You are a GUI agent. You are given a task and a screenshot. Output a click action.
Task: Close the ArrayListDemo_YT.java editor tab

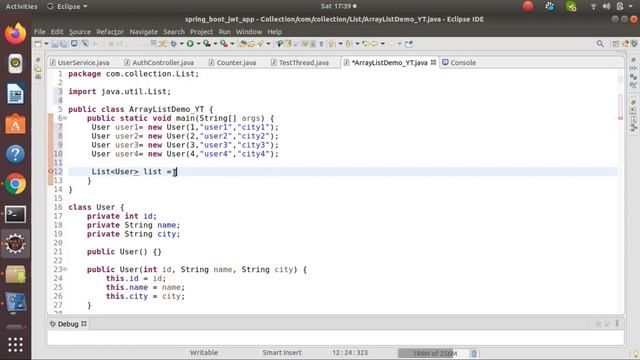433,62
